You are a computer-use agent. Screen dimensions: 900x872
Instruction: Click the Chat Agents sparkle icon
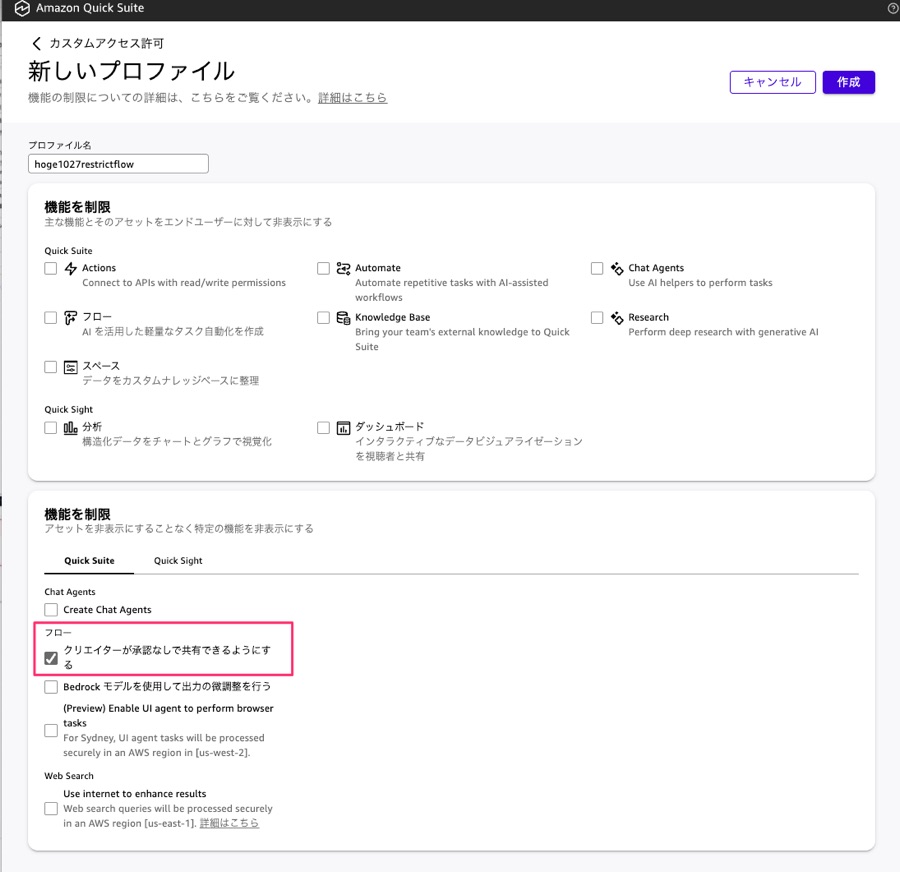[617, 269]
